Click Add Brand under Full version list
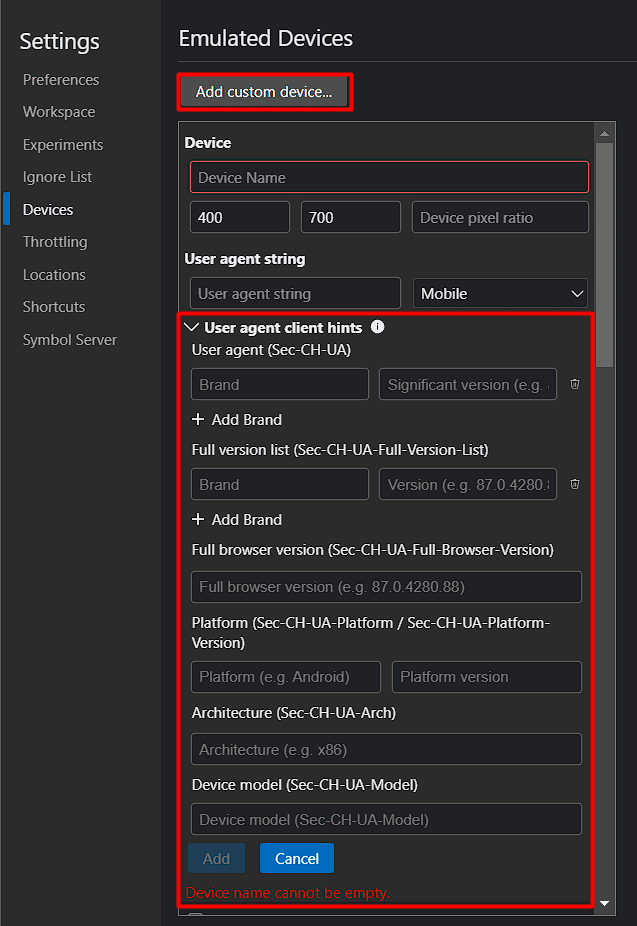 coord(237,520)
